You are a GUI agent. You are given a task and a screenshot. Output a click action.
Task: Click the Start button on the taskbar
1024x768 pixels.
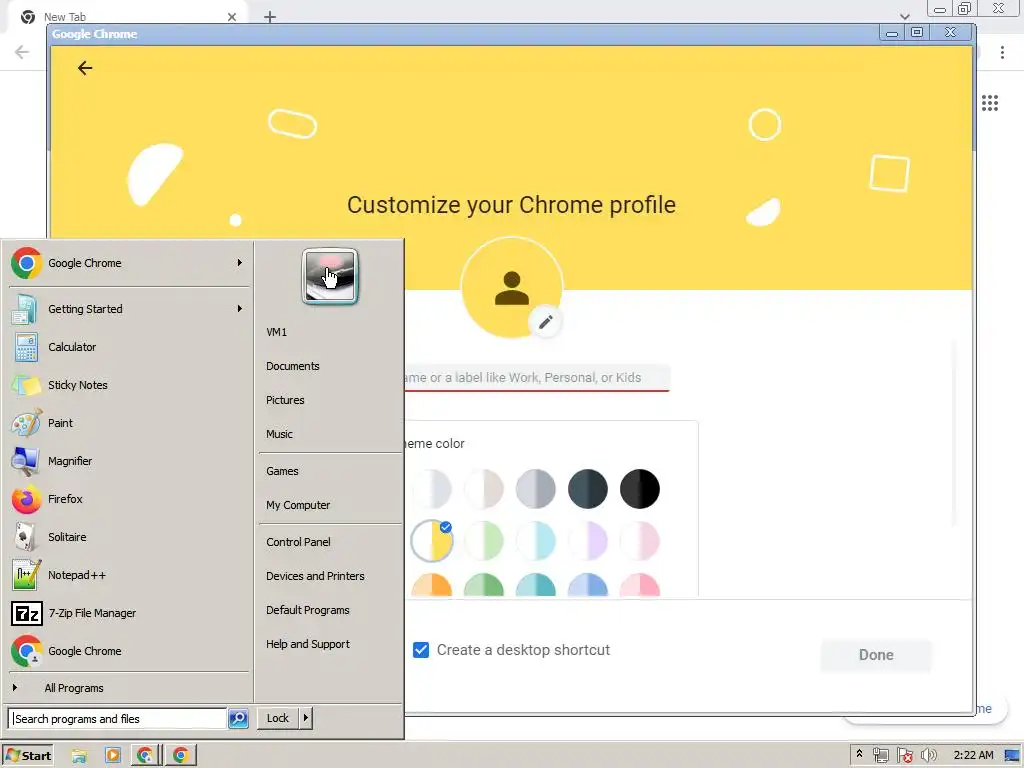coord(27,755)
